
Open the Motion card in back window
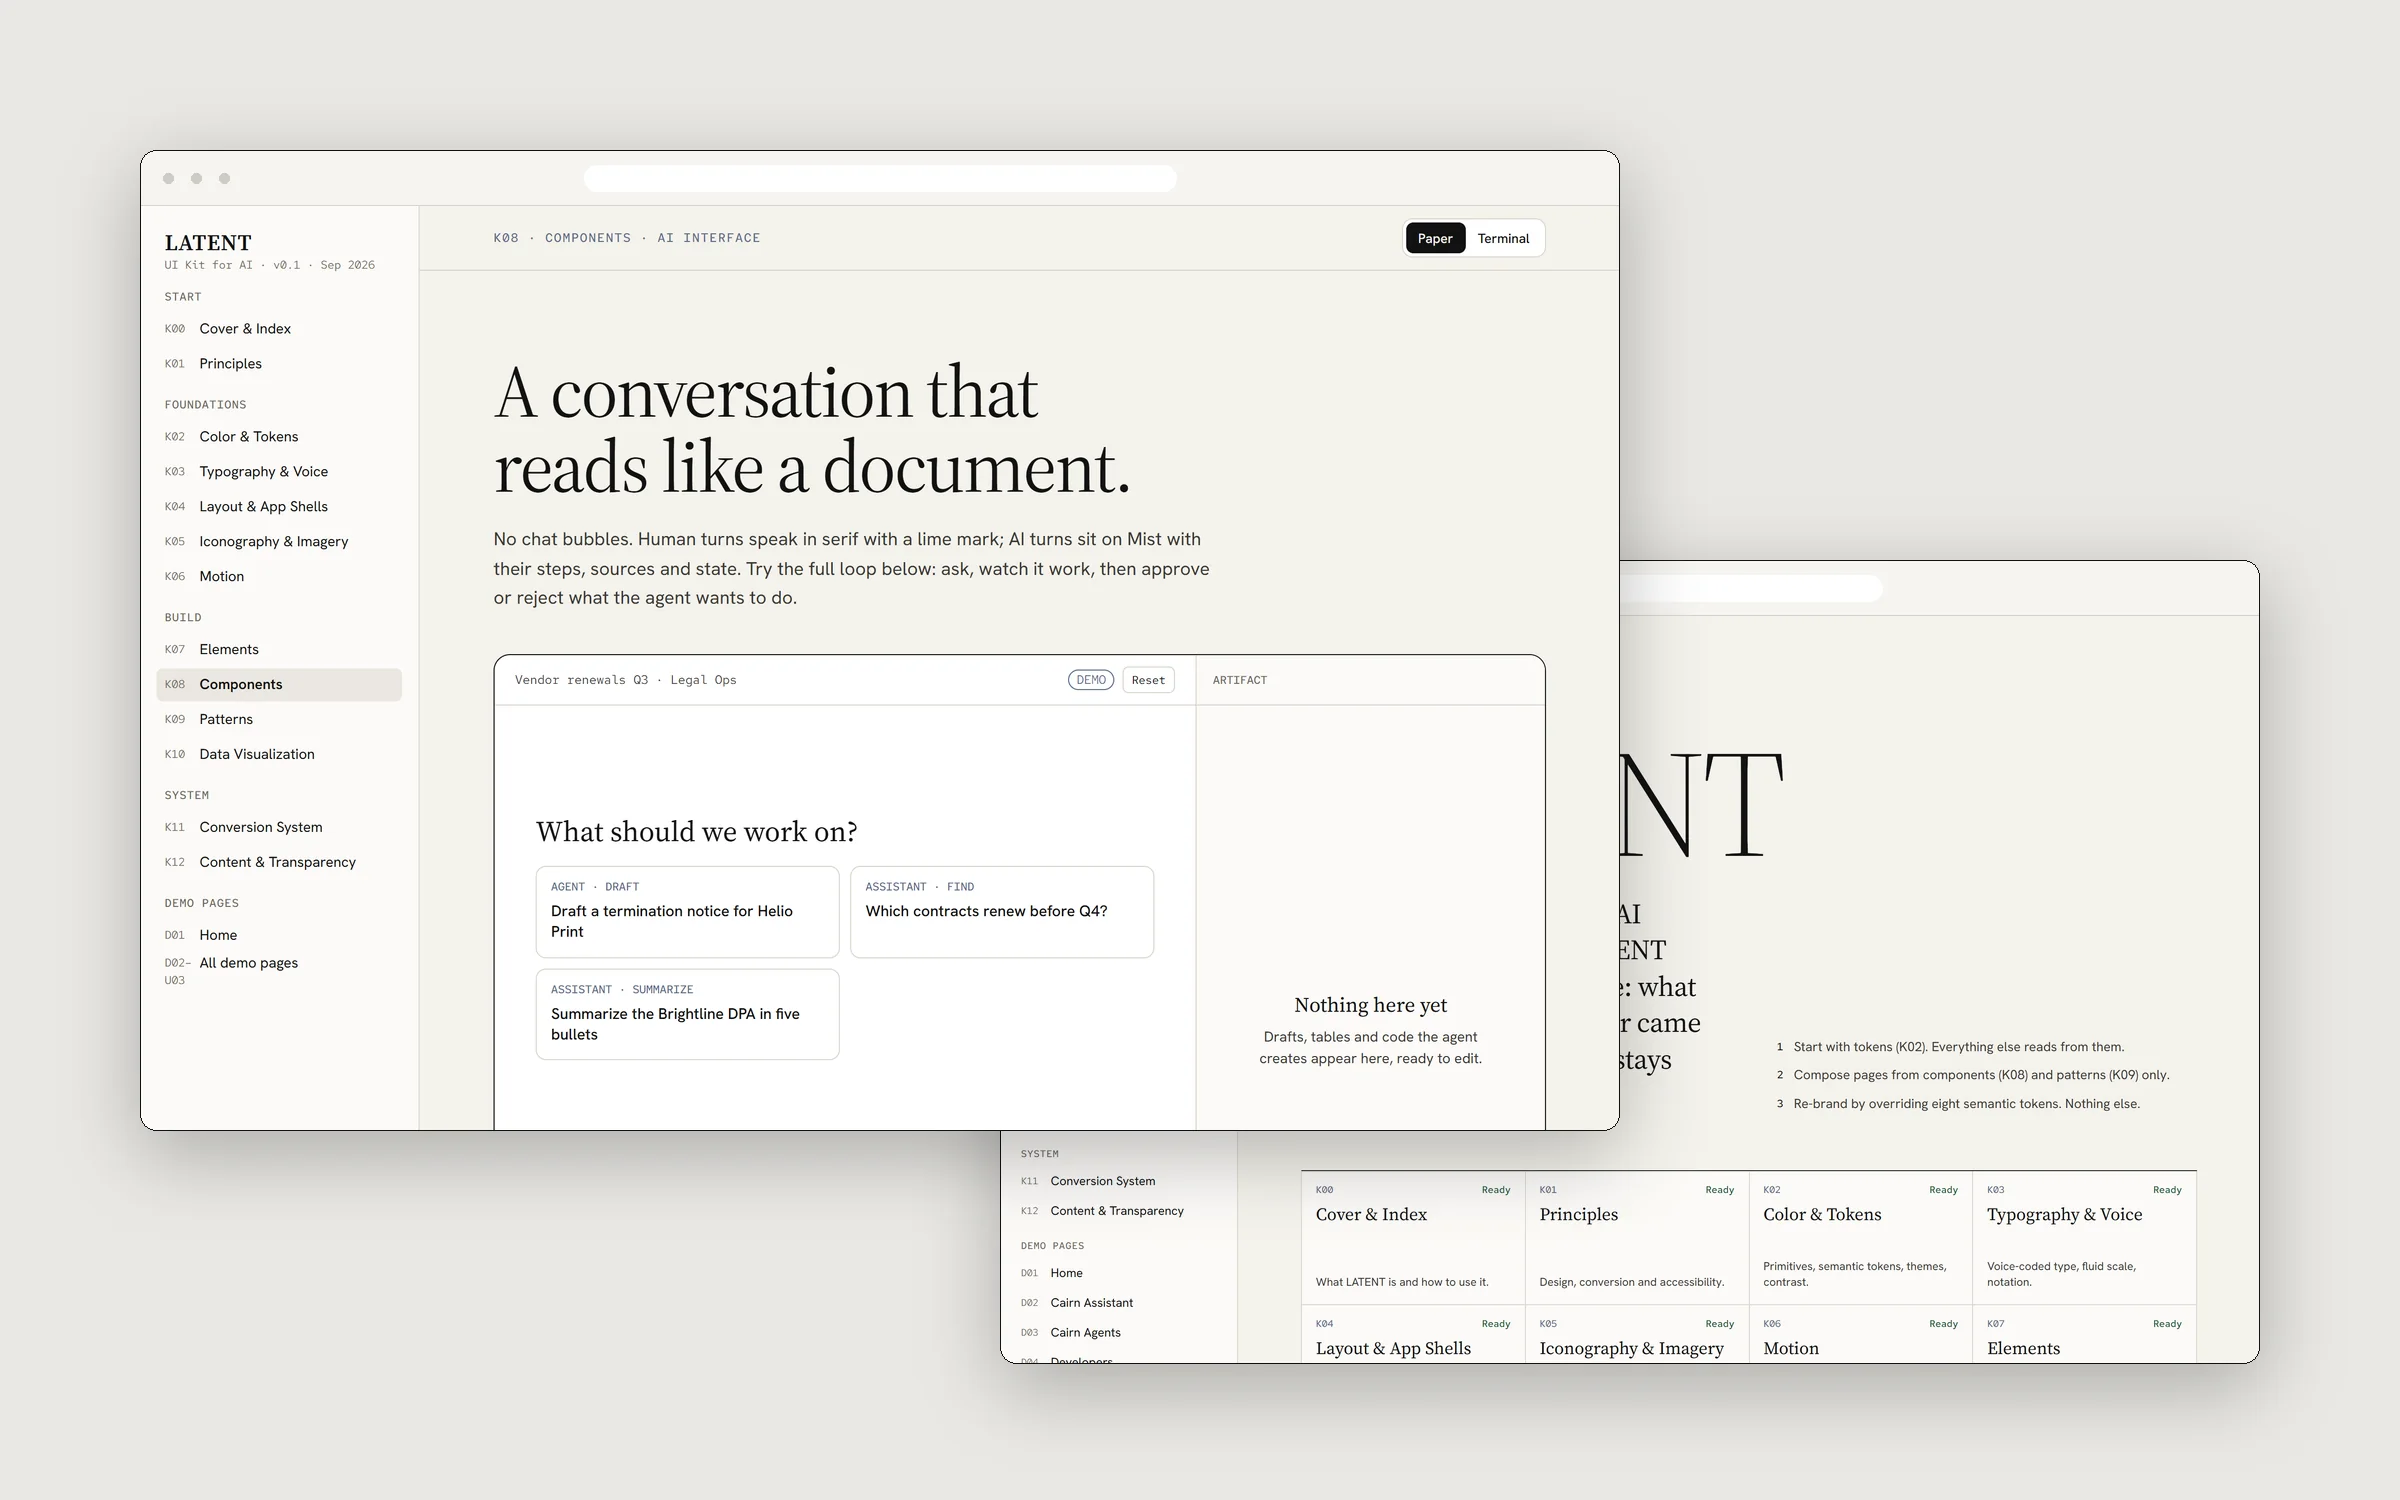point(1861,1334)
